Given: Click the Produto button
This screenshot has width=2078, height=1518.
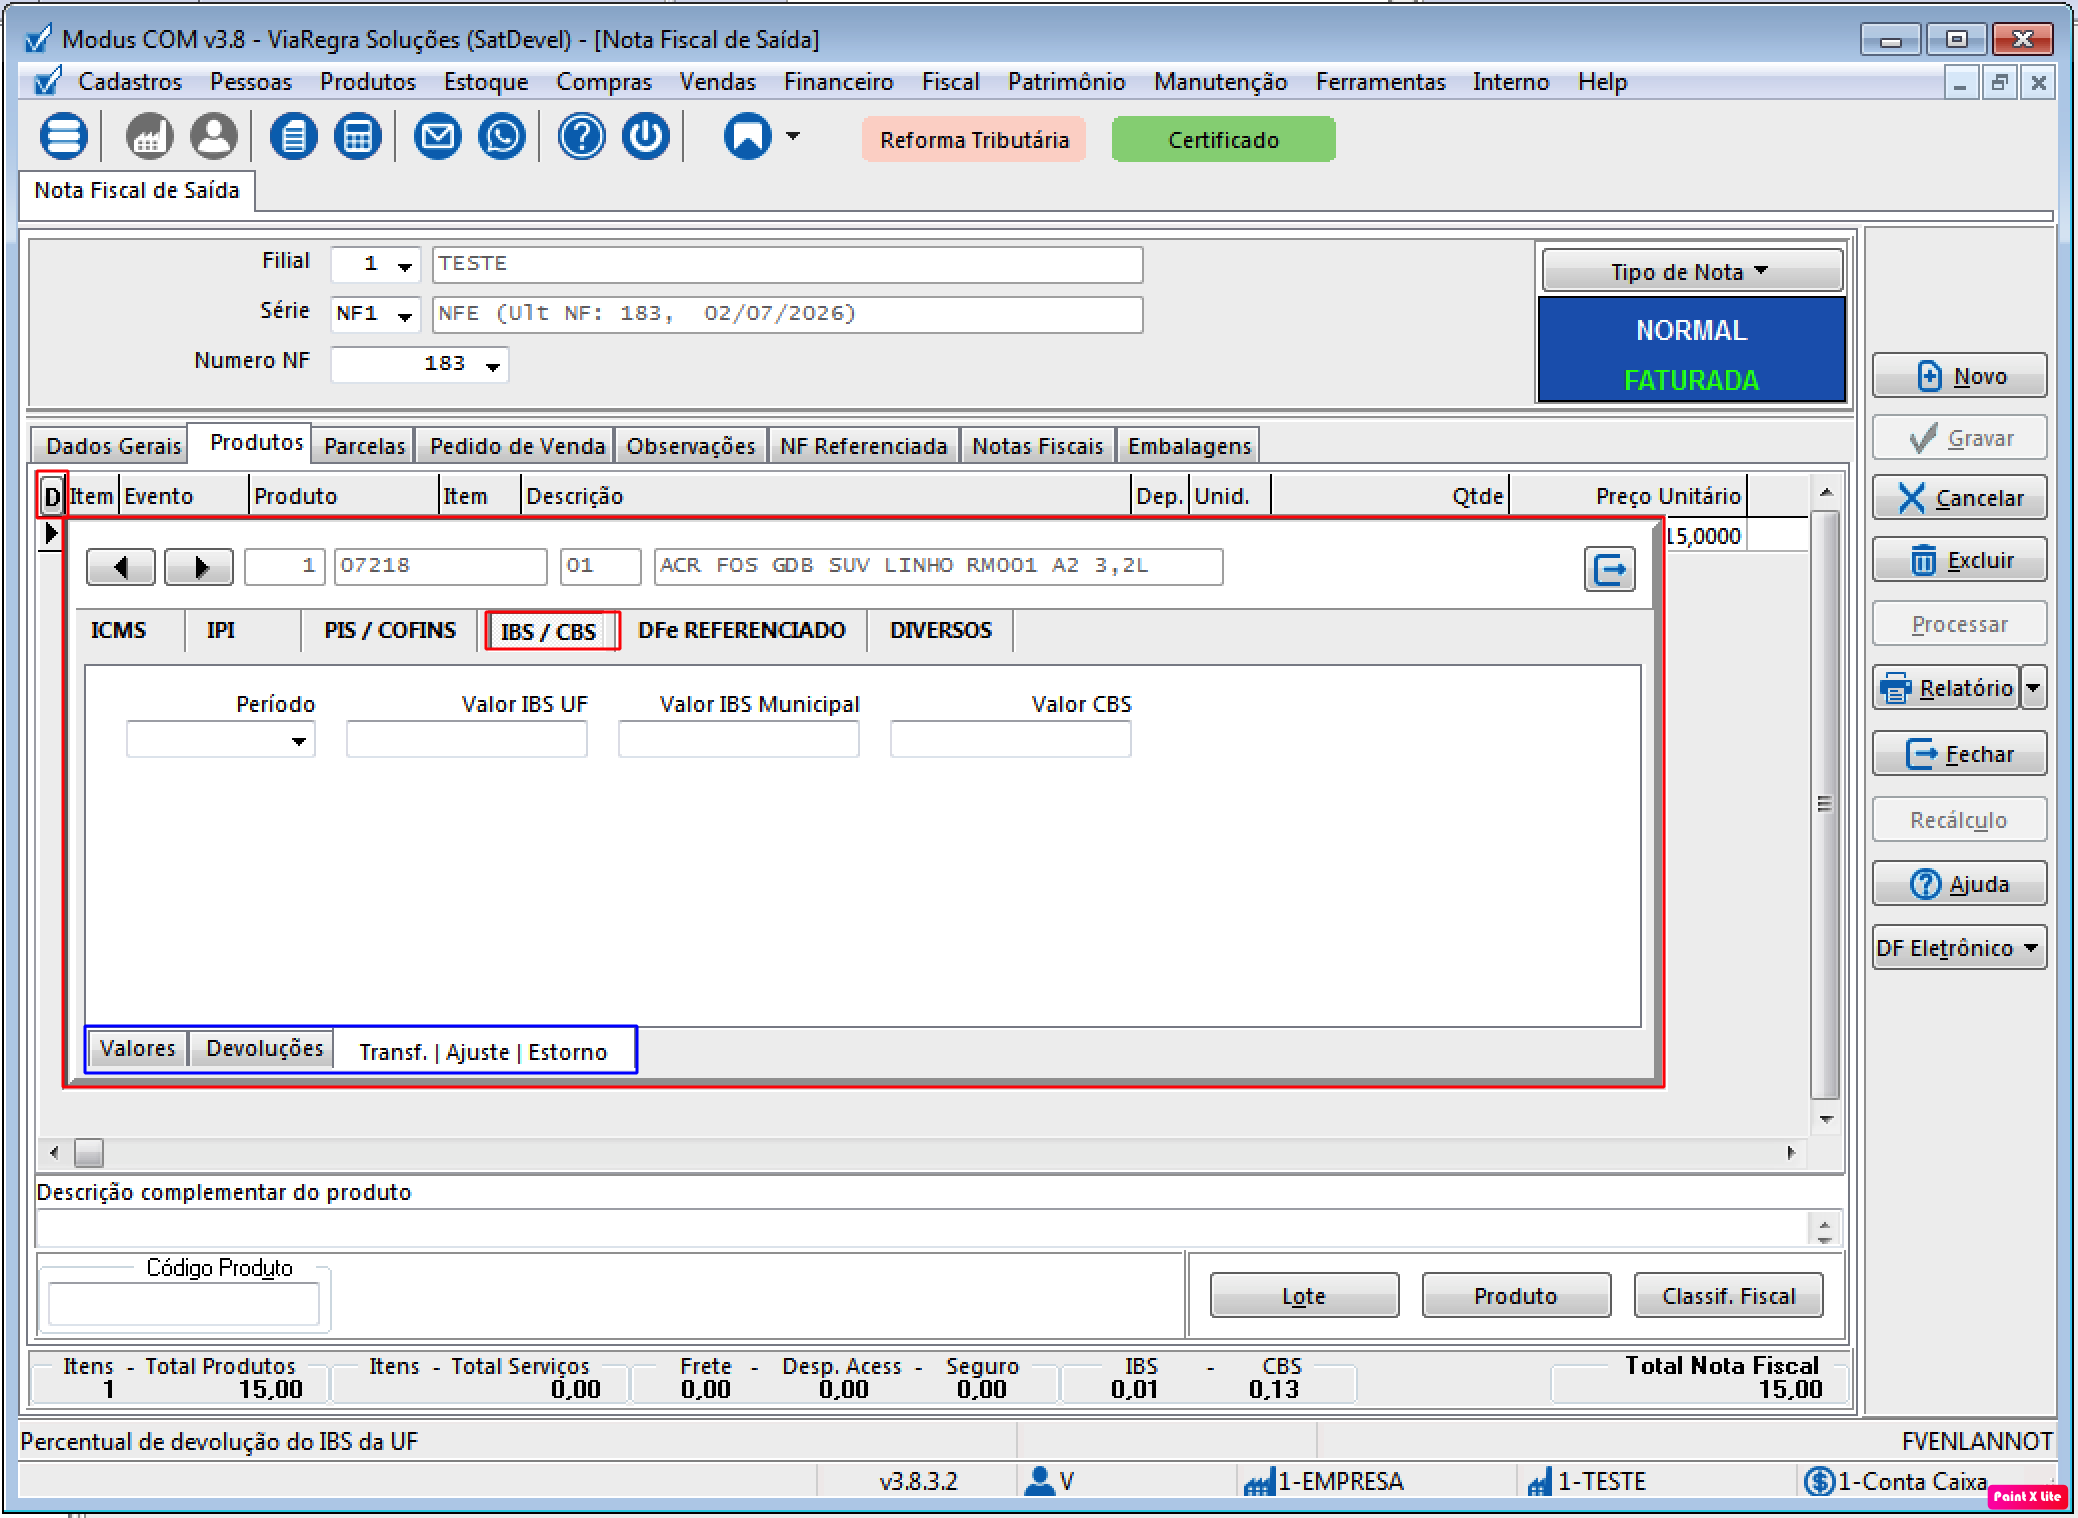Looking at the screenshot, I should 1516,1296.
